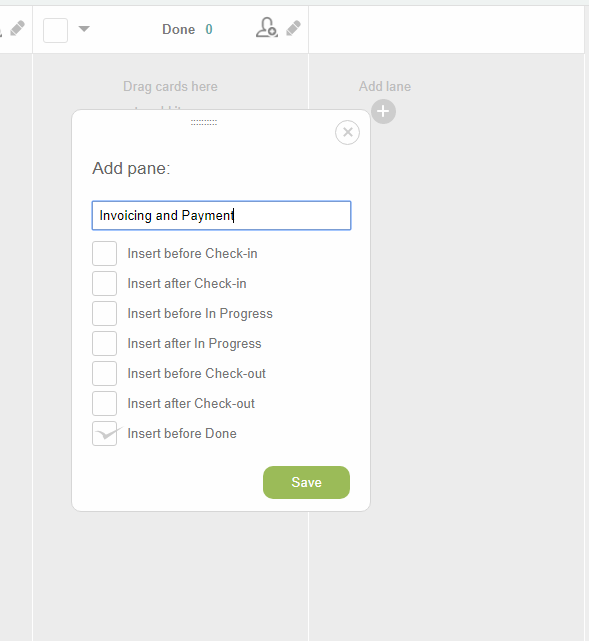
Task: Uncheck Insert before Done
Action: [x=104, y=433]
